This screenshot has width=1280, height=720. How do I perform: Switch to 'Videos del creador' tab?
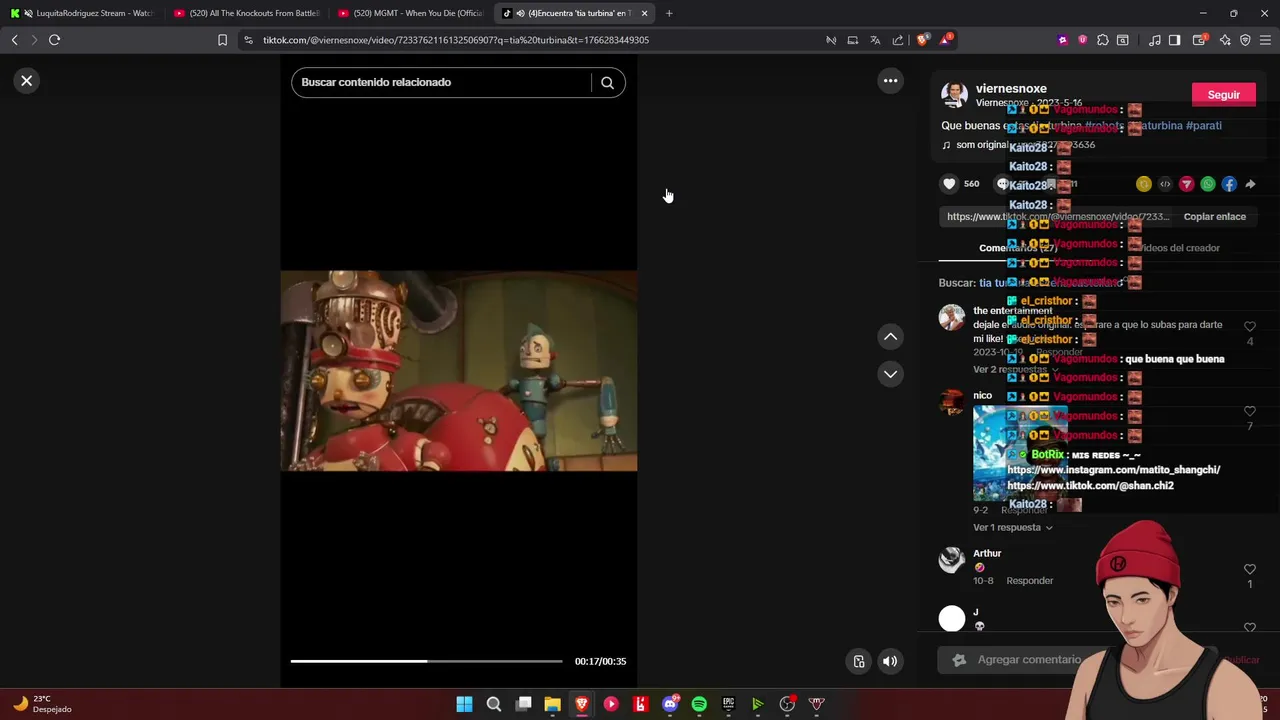point(1178,248)
